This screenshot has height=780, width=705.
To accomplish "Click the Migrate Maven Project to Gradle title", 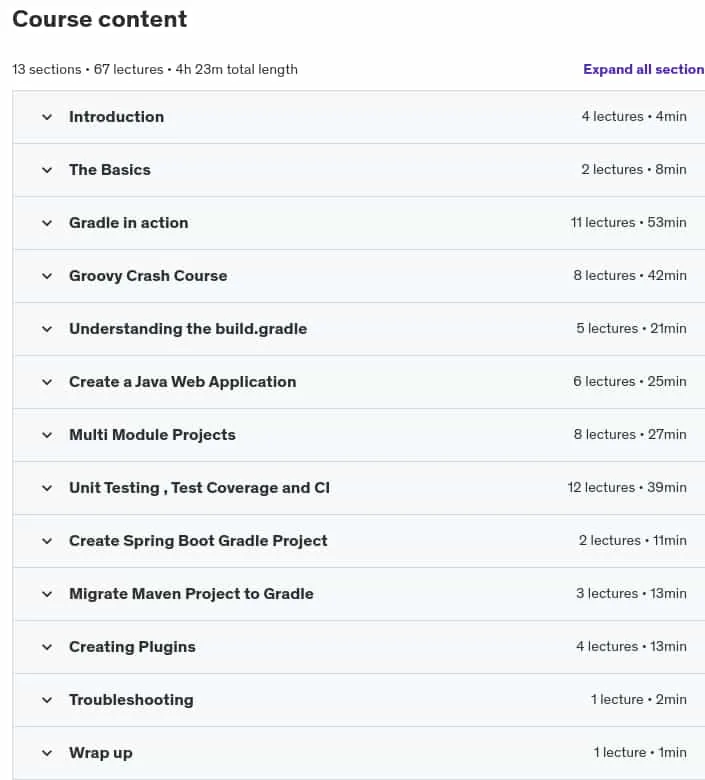I will point(191,594).
